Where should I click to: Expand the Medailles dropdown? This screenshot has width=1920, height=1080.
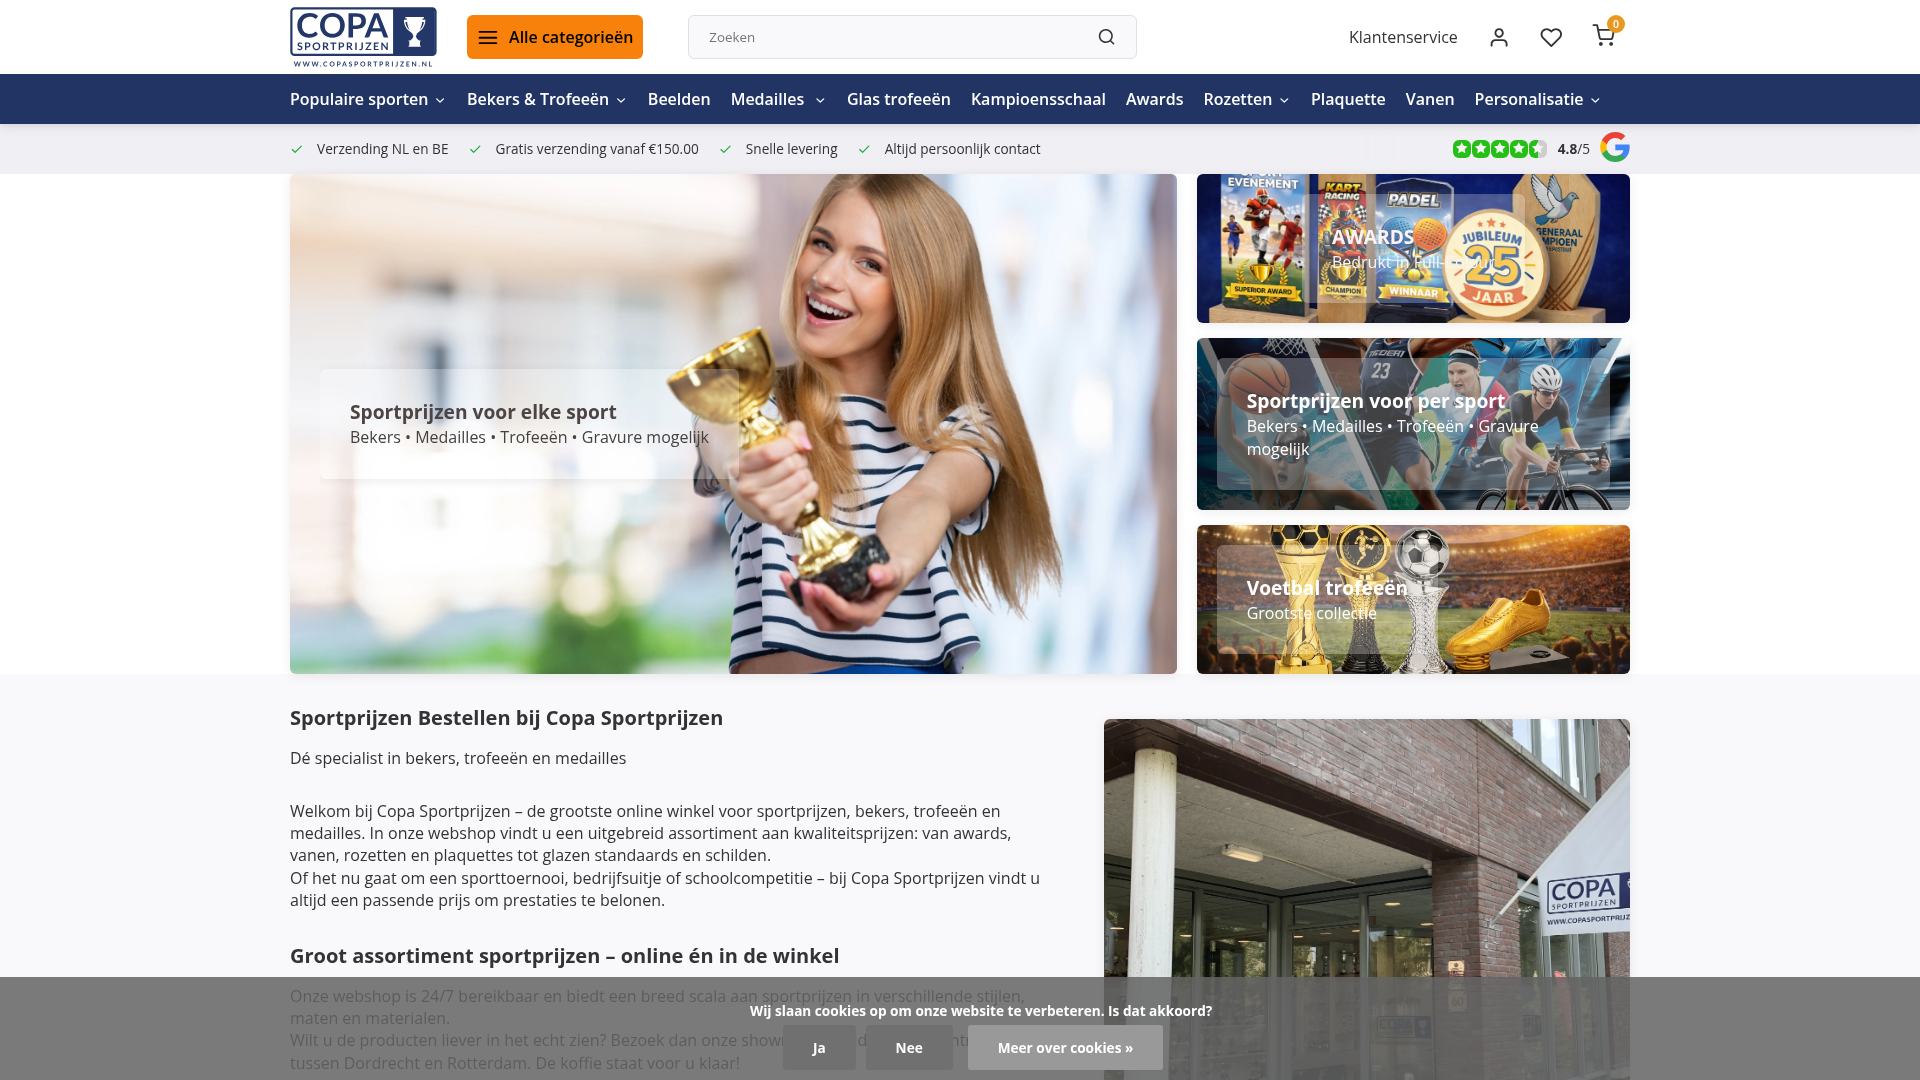pos(778,99)
